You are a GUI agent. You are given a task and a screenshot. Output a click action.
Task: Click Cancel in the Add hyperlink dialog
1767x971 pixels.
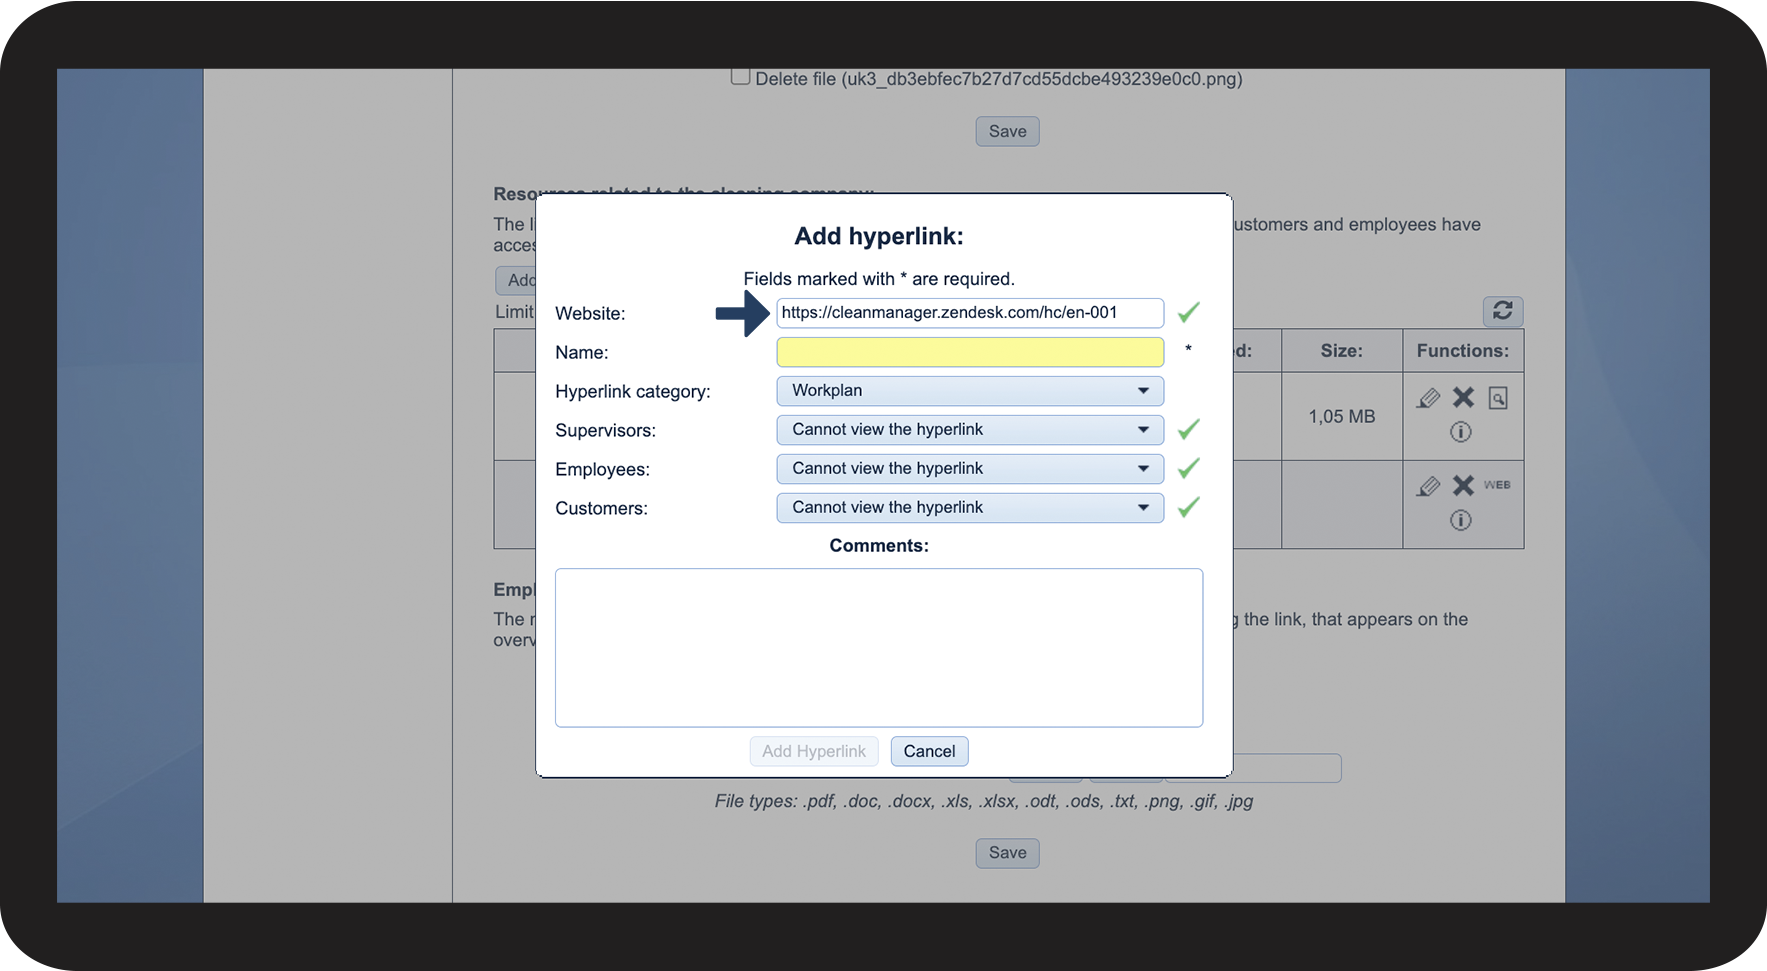(929, 752)
